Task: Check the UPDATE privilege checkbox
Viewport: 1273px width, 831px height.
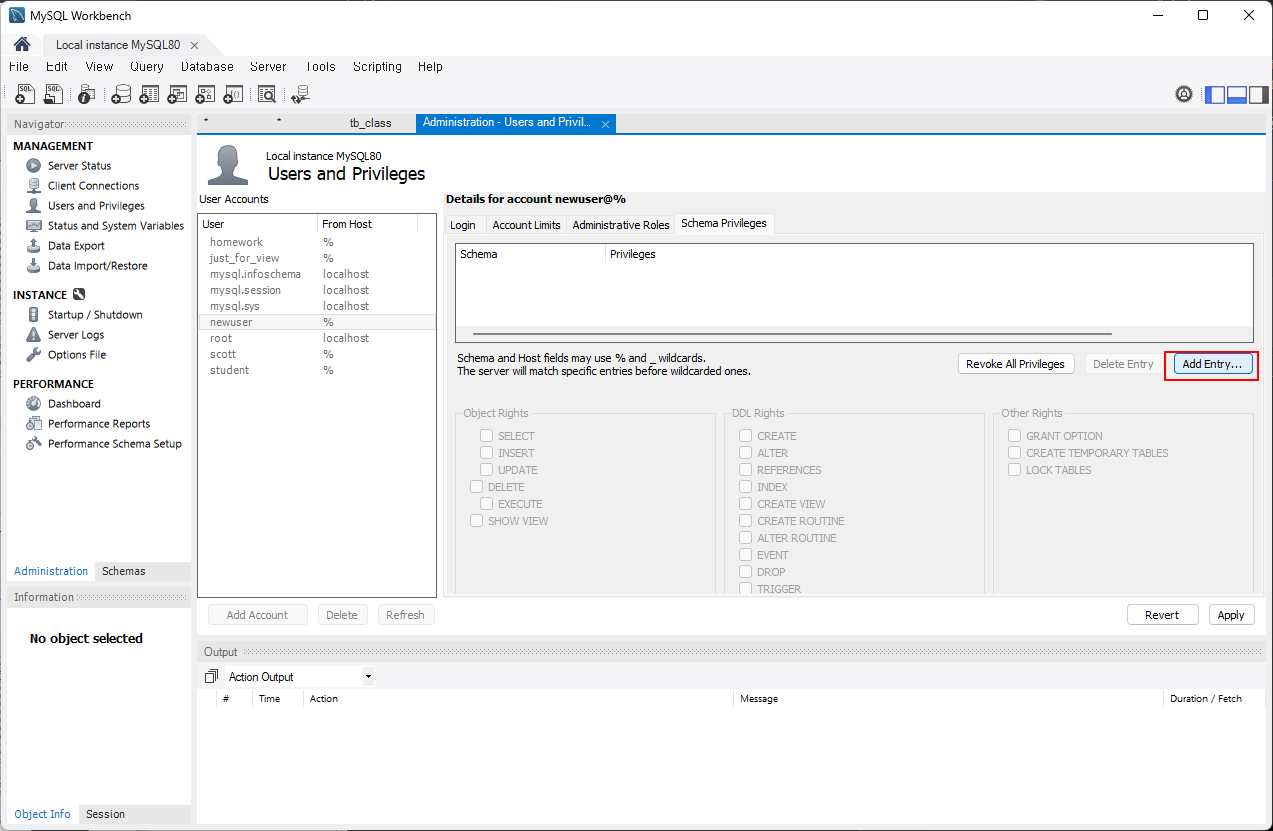Action: [x=487, y=470]
